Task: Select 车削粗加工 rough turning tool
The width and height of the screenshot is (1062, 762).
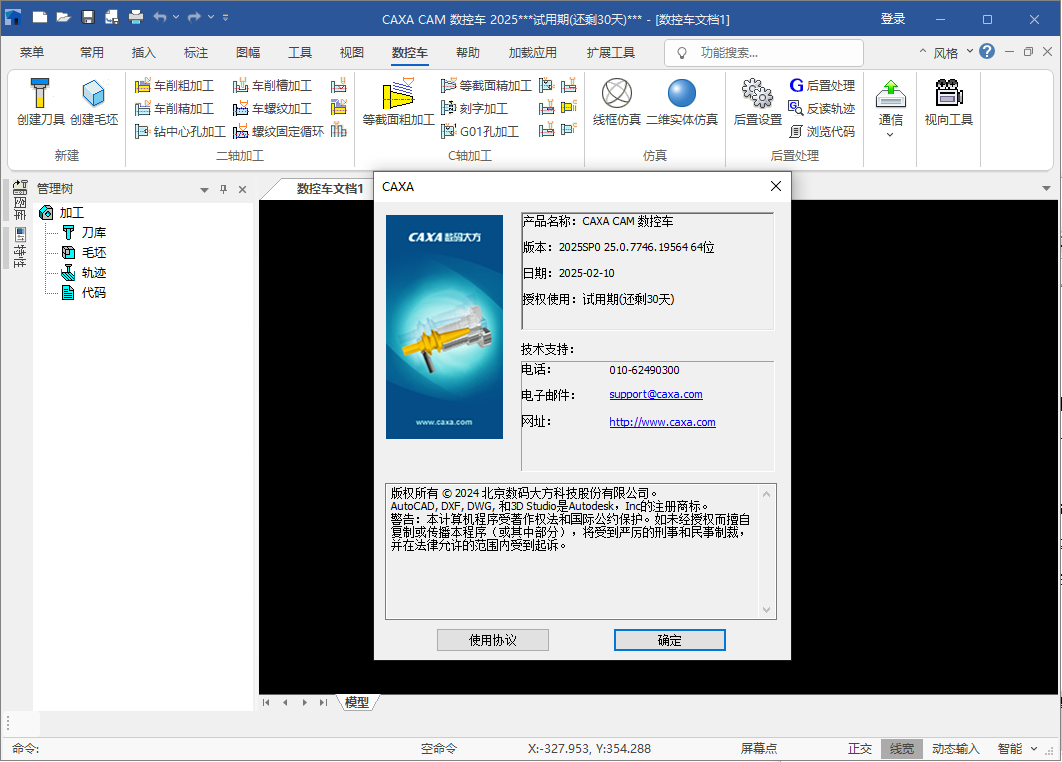Action: [x=175, y=85]
